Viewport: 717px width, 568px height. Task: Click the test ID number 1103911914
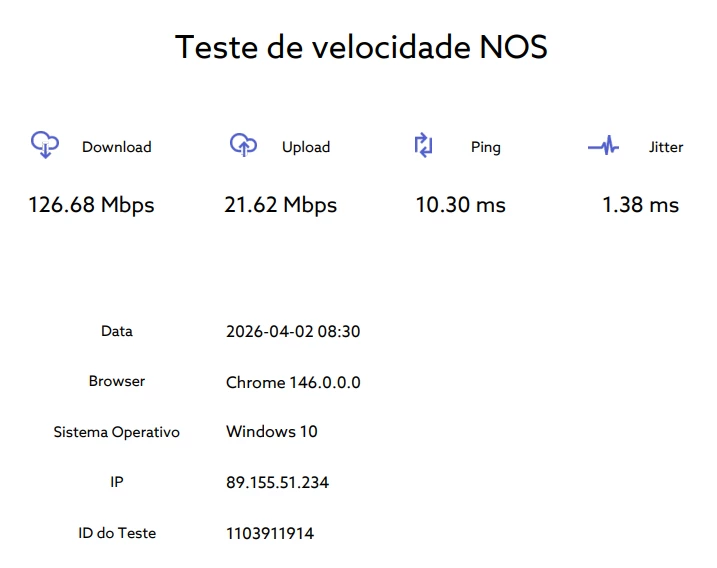[x=270, y=533]
